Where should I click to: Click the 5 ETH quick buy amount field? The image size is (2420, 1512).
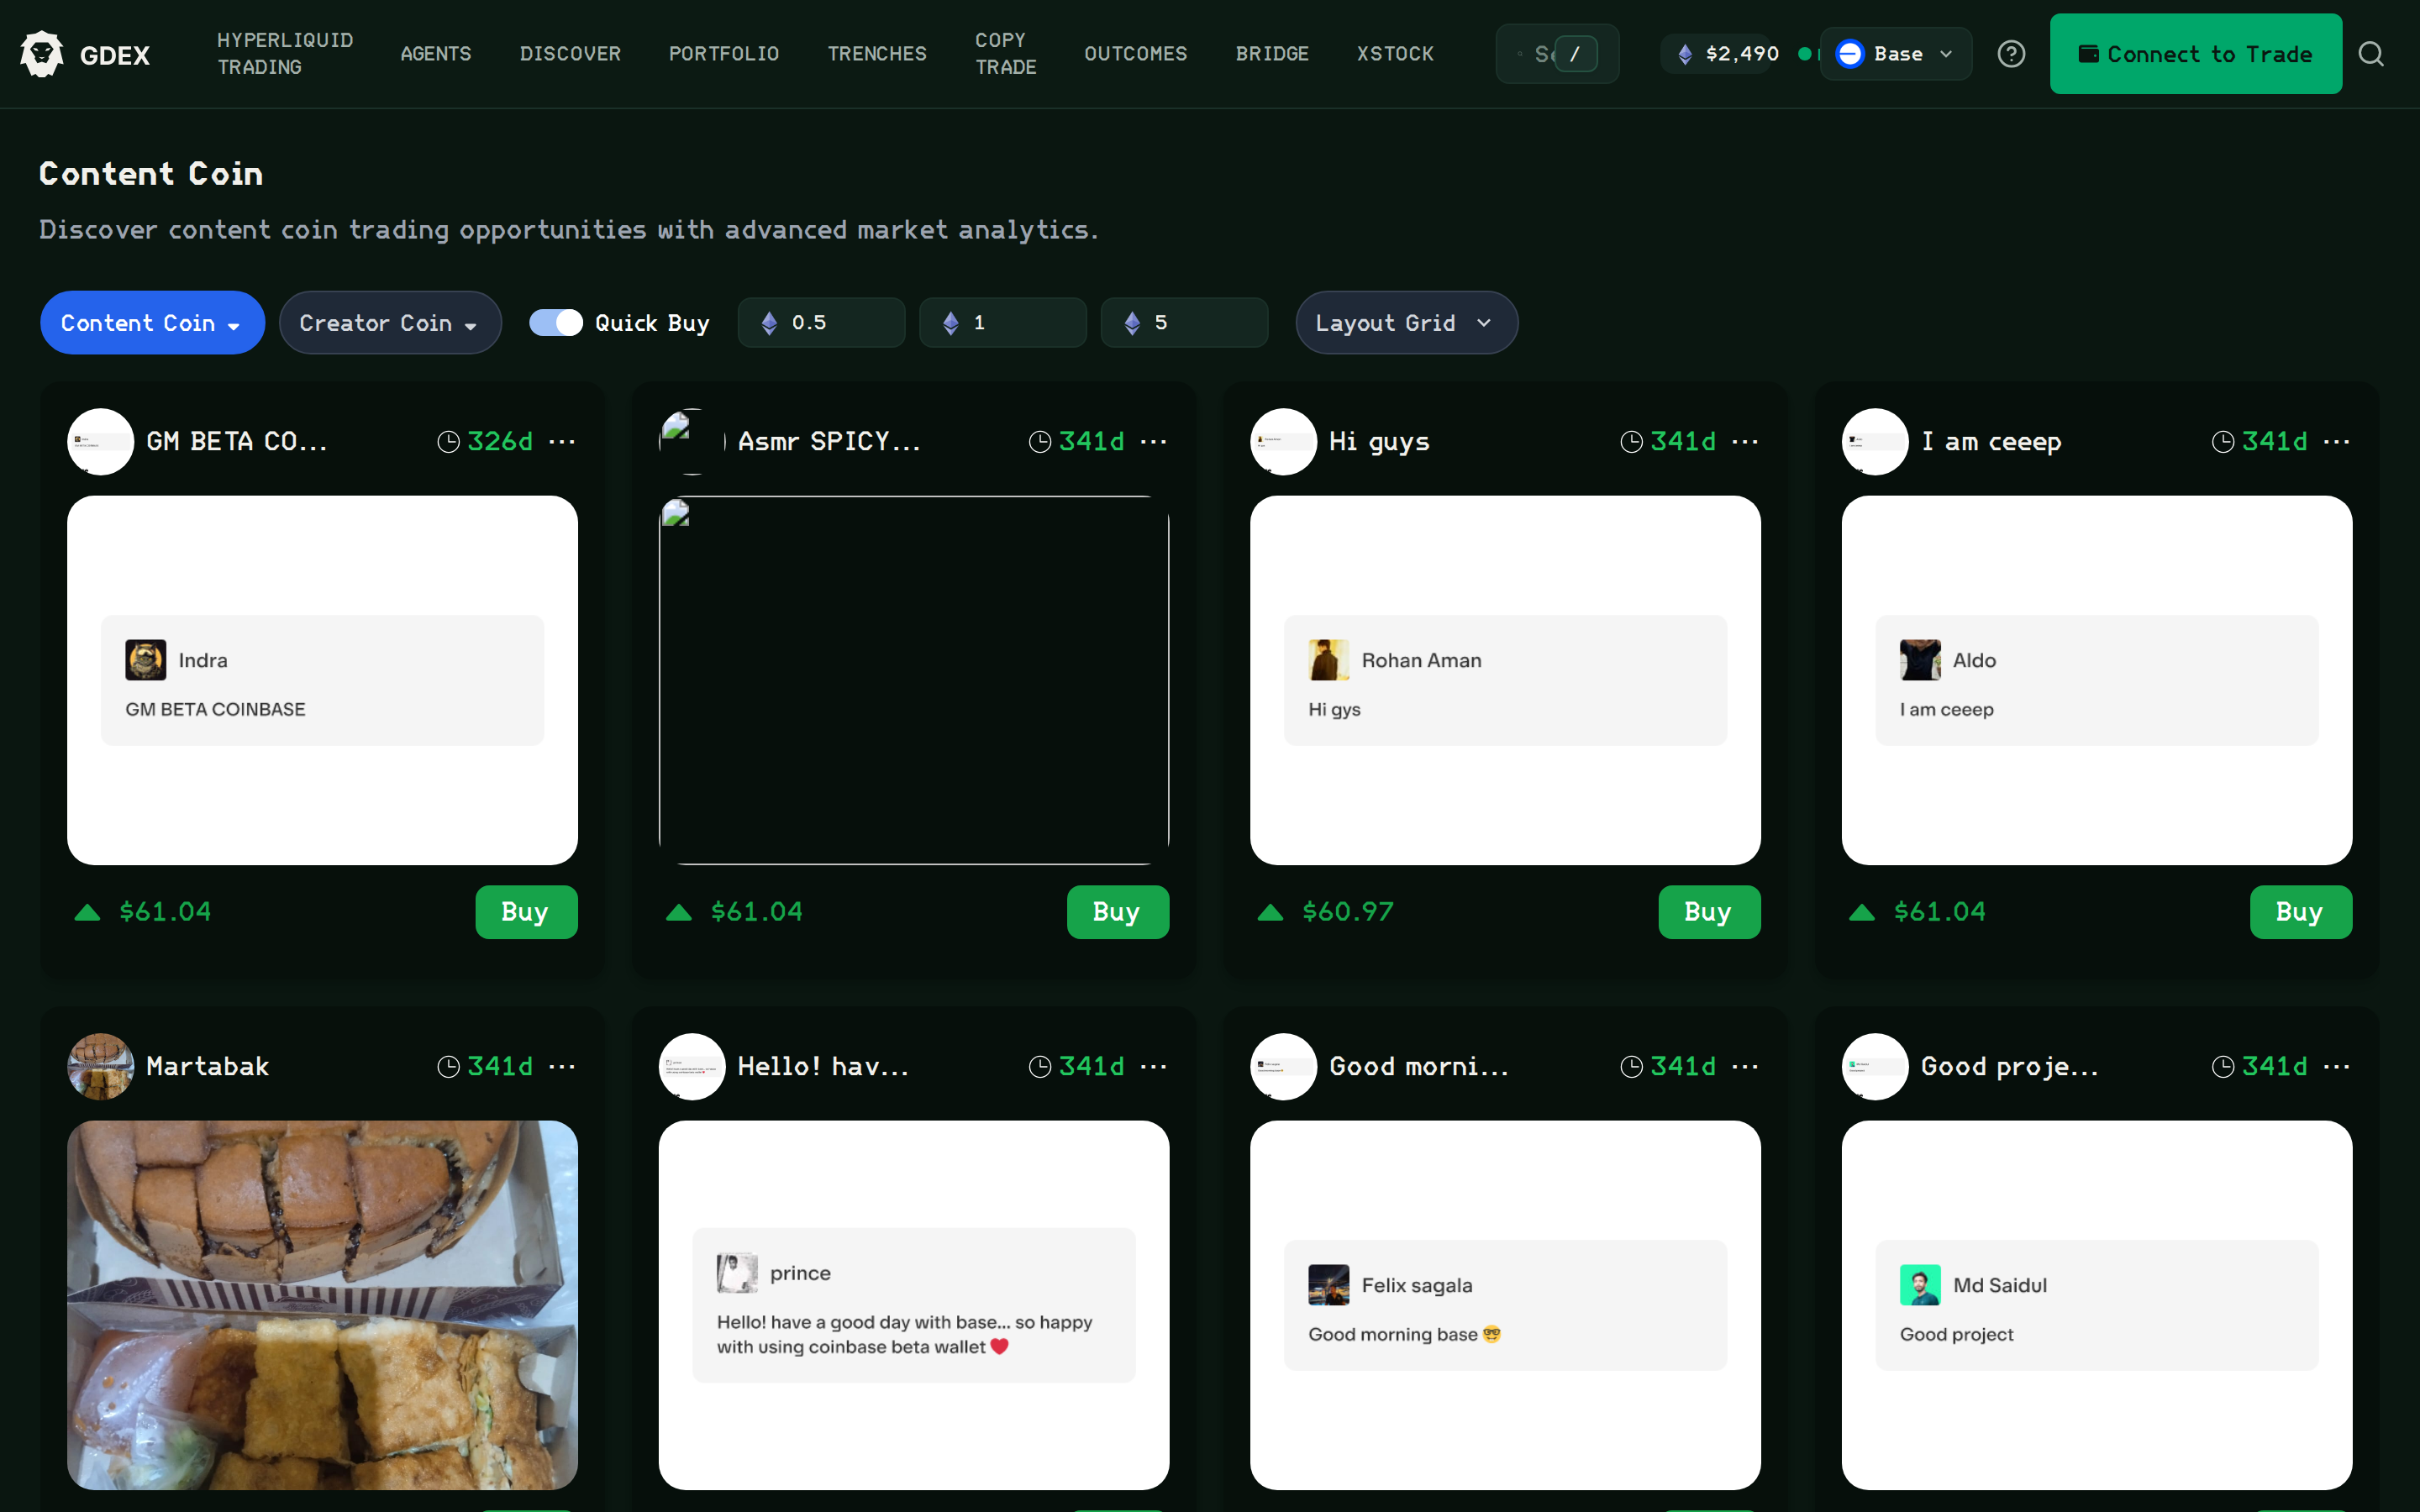coord(1184,322)
